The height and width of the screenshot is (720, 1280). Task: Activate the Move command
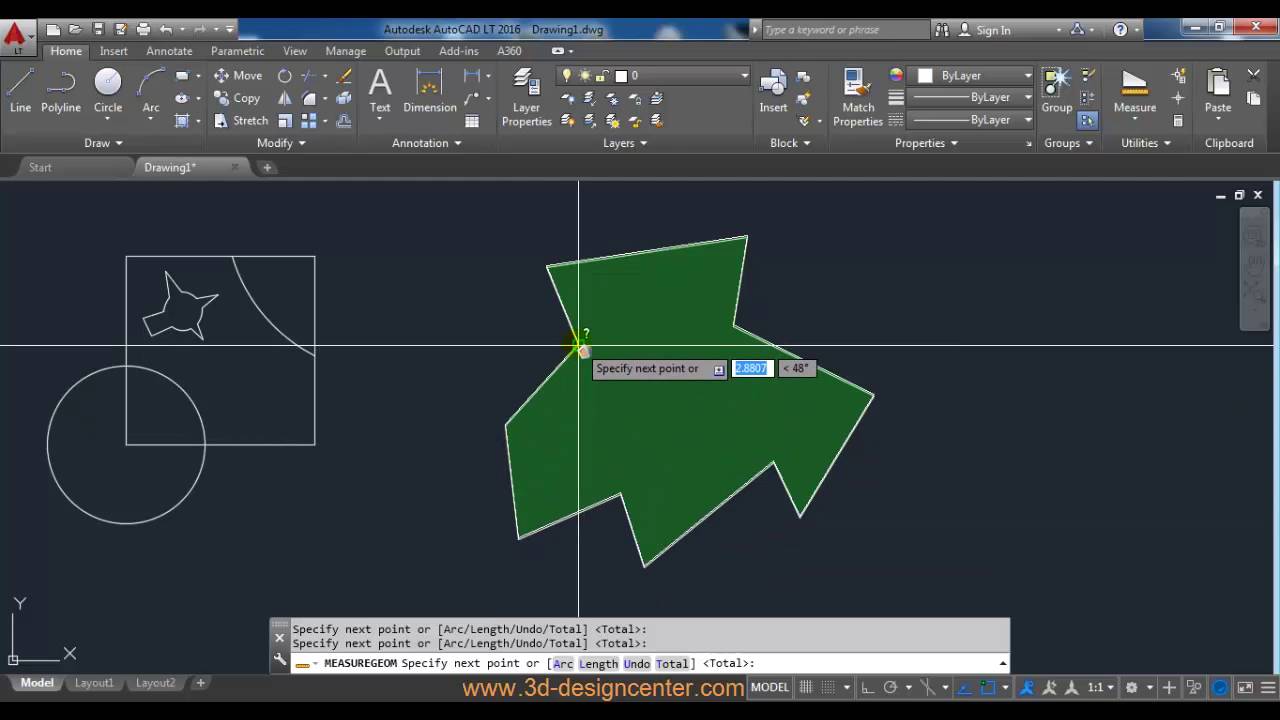[x=238, y=76]
